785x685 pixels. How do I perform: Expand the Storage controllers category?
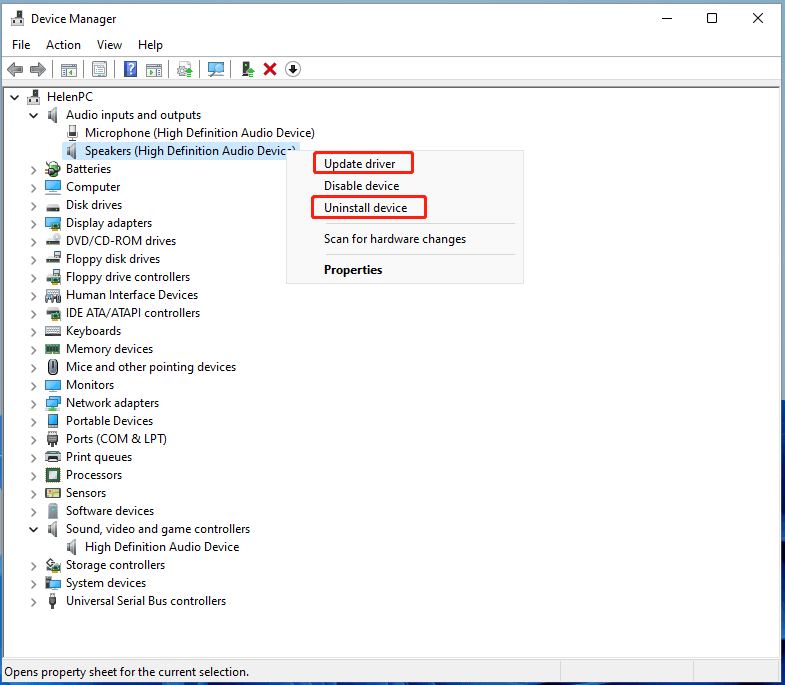click(34, 566)
